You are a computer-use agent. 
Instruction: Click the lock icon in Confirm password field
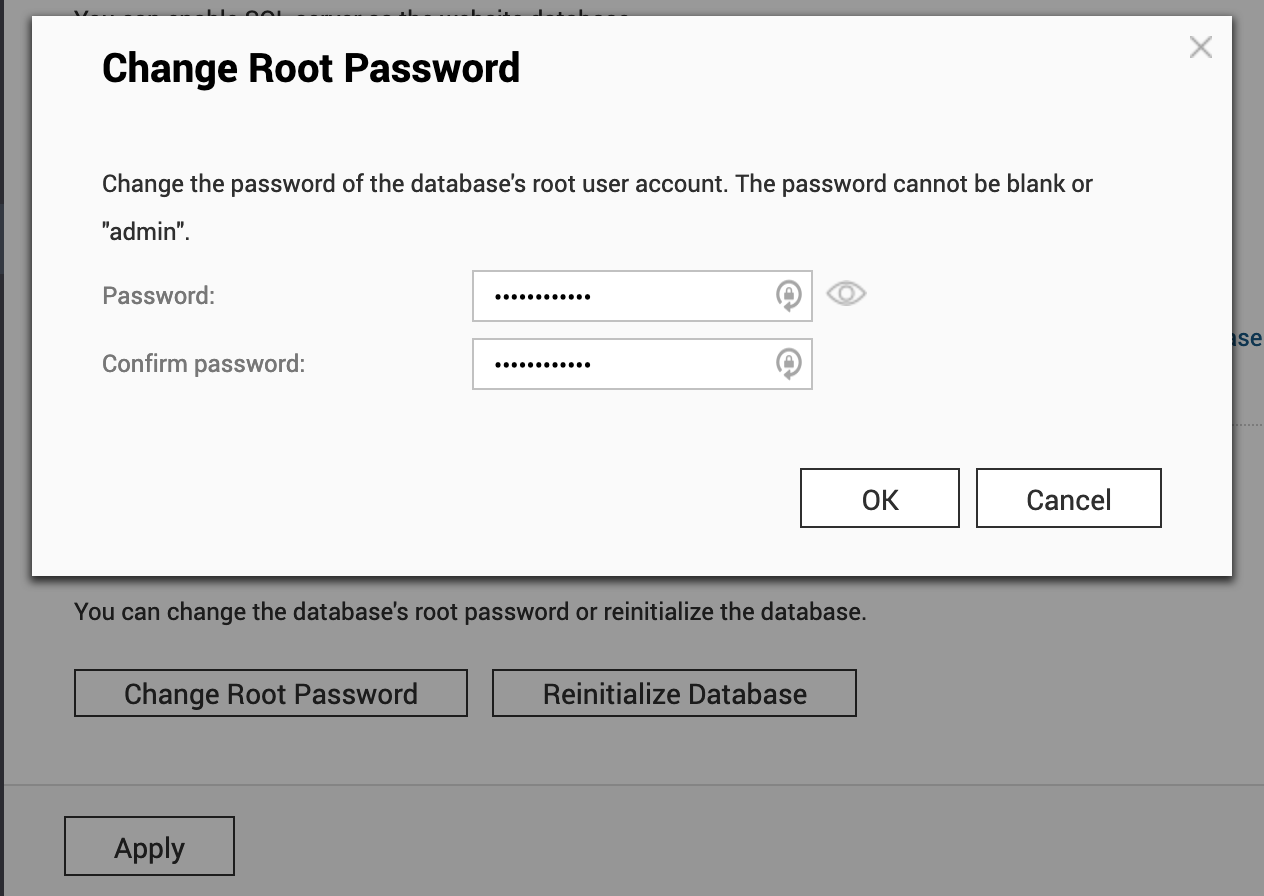pyautogui.click(x=789, y=364)
